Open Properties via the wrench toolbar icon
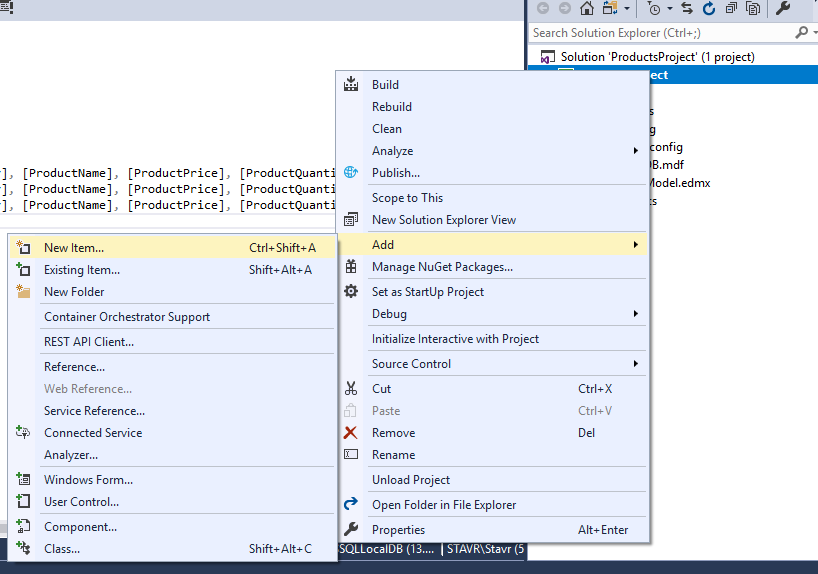The width and height of the screenshot is (818, 574). pos(783,8)
